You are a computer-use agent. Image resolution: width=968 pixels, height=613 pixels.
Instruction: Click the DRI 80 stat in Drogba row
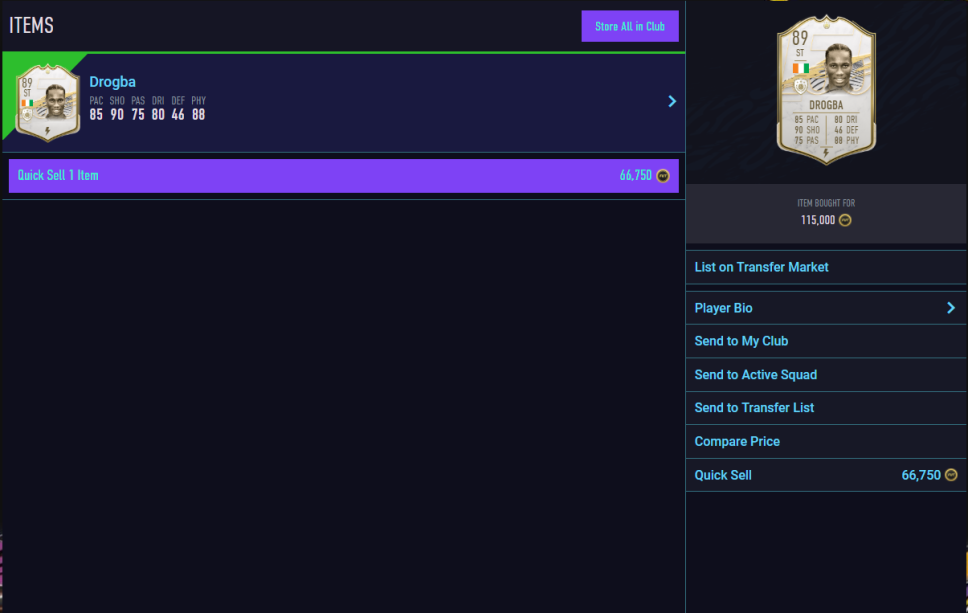[x=158, y=109]
